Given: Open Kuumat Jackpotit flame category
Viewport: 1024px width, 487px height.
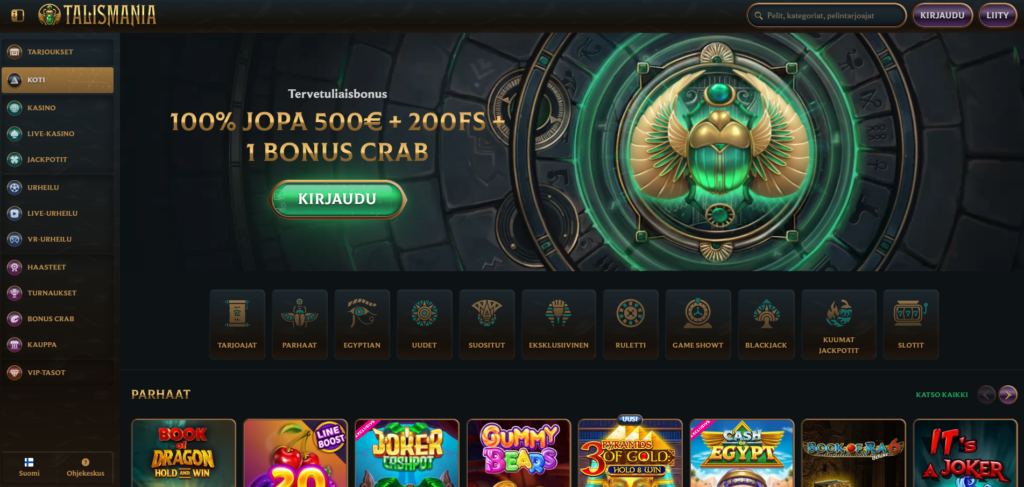Looking at the screenshot, I should click(839, 324).
